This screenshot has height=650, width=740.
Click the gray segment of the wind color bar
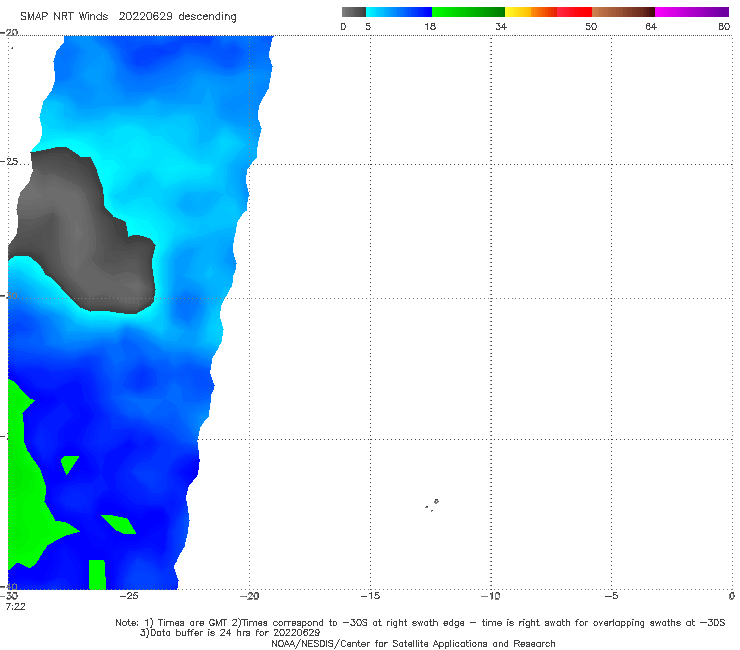pyautogui.click(x=353, y=12)
